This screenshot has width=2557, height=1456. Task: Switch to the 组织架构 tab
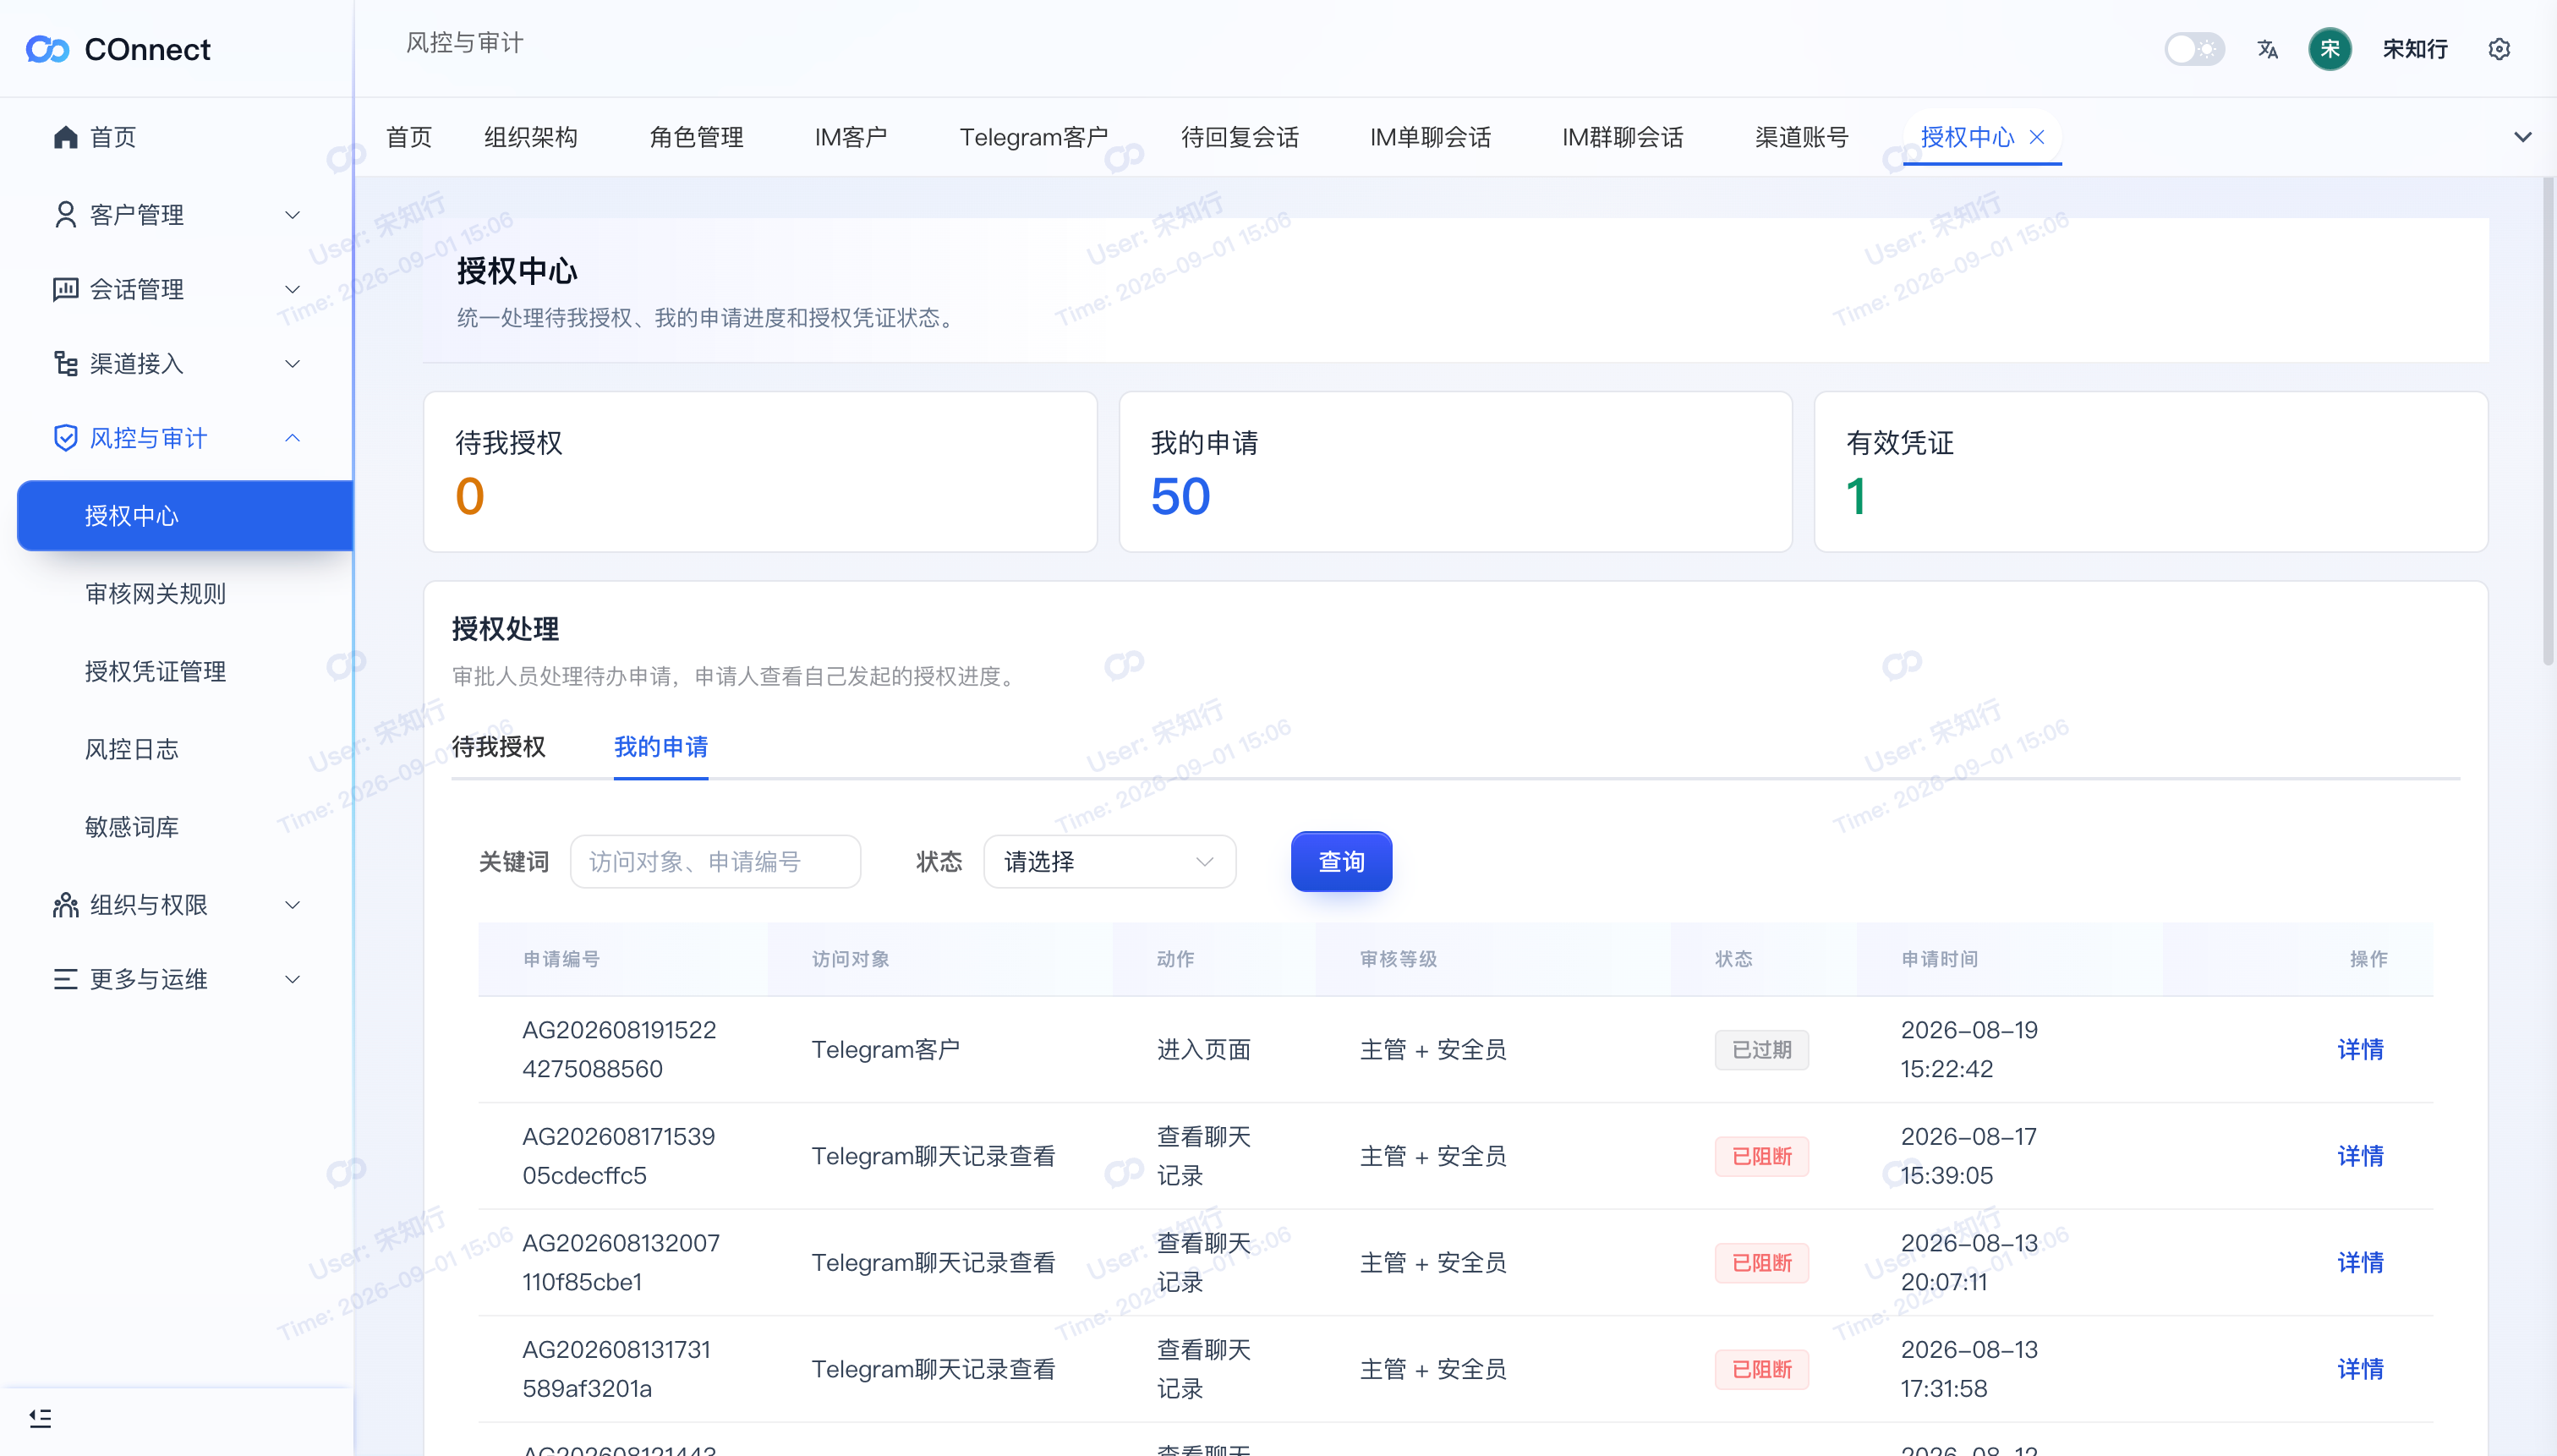(530, 137)
